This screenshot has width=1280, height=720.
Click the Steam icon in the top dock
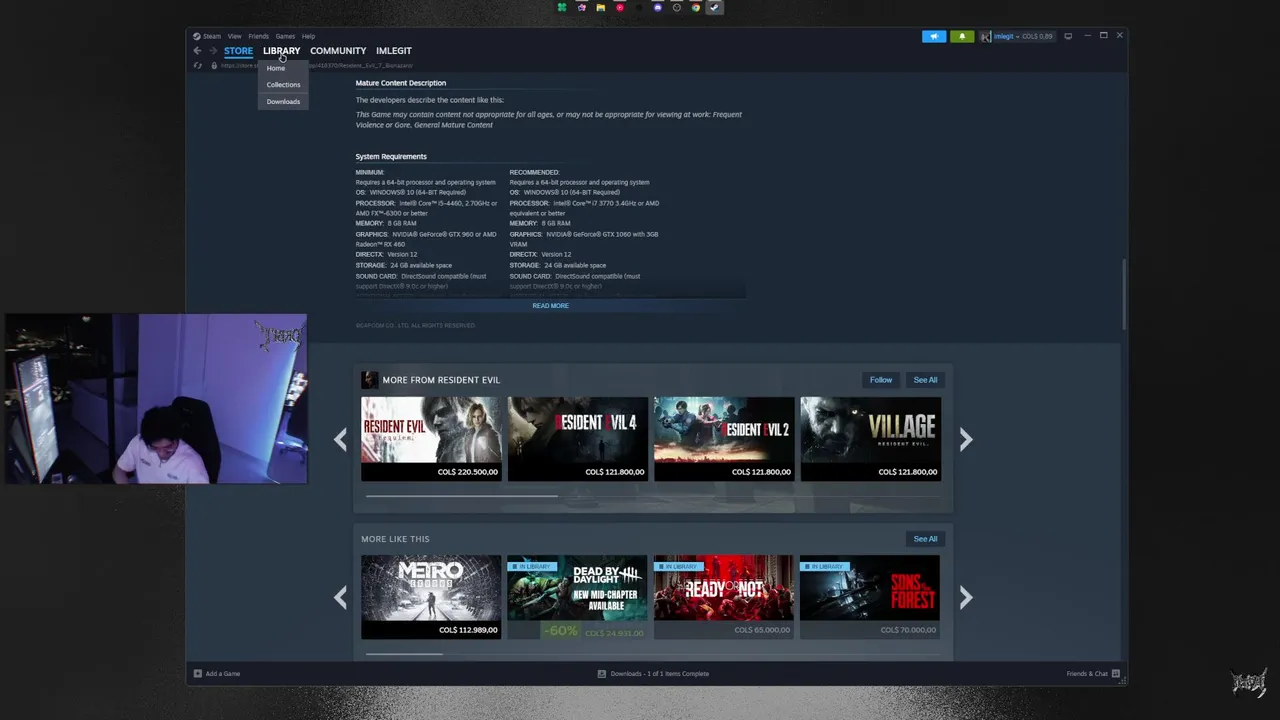click(x=714, y=7)
